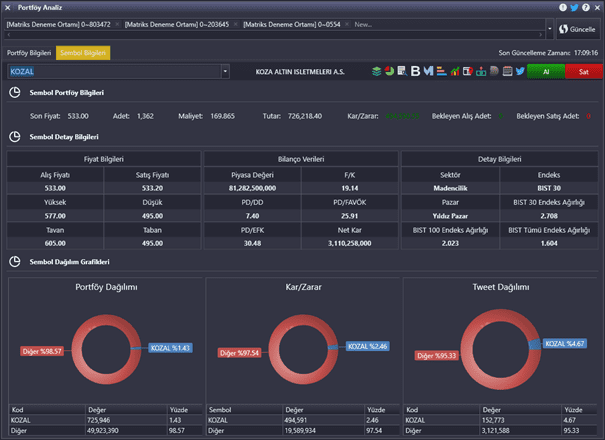Click the KOZAL %2.46 chart label

coord(368,346)
